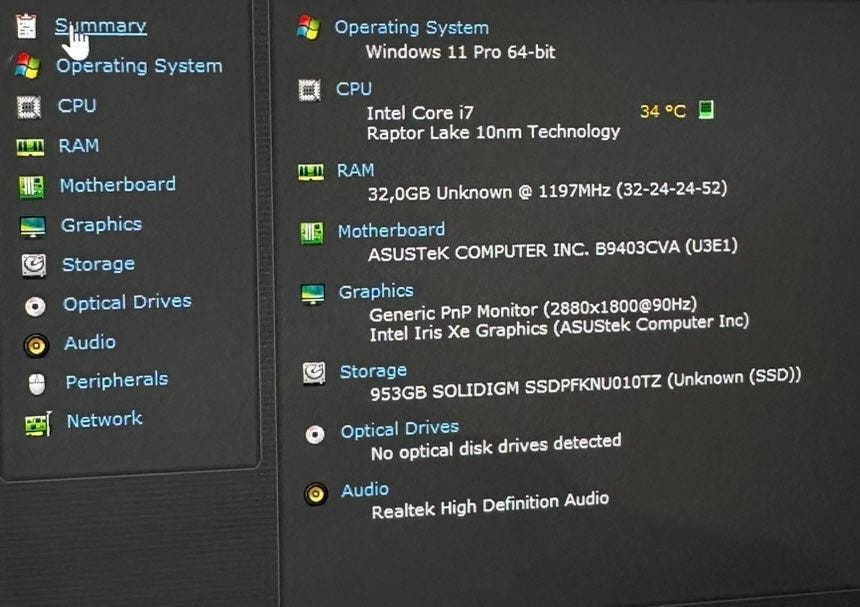Open Peripherals in the sidebar
860x607 pixels.
tap(117, 381)
